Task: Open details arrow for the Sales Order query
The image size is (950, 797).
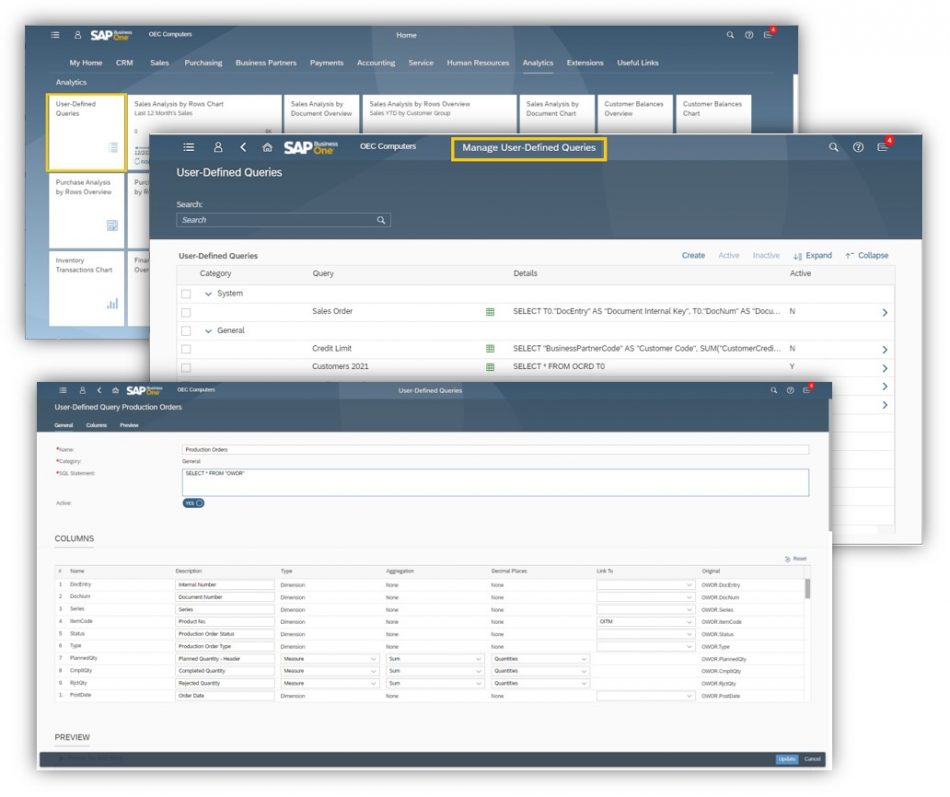Action: [885, 313]
